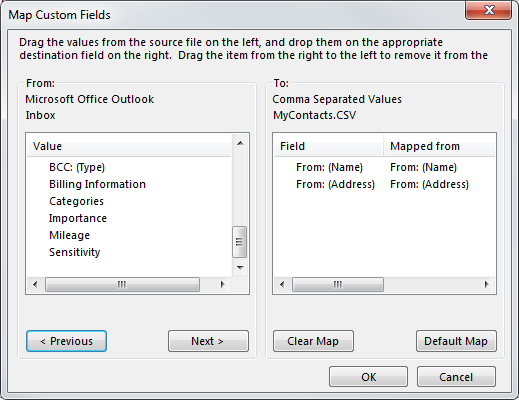This screenshot has width=519, height=400.
Task: Select Importance value
Action: (78, 218)
